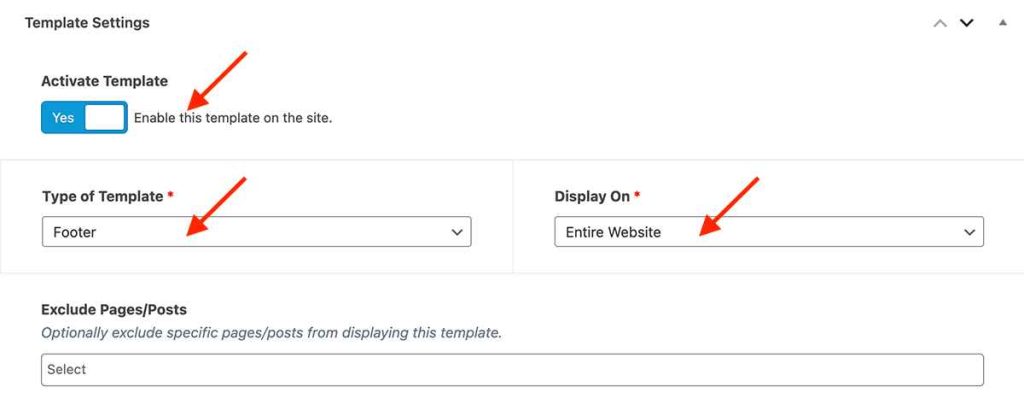Open the Type of Template dropdown
This screenshot has width=1024, height=416.
click(256, 232)
